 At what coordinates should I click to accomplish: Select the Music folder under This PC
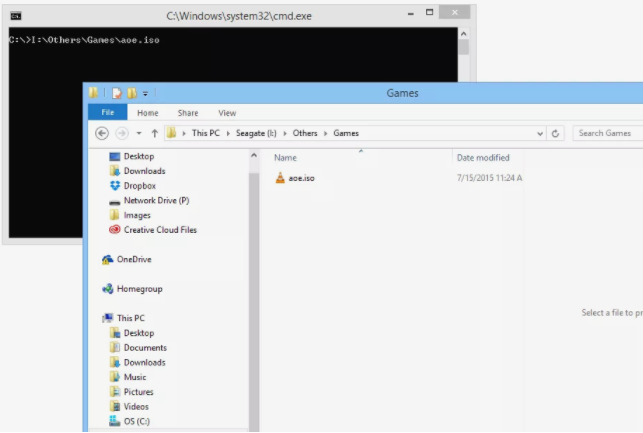(135, 377)
